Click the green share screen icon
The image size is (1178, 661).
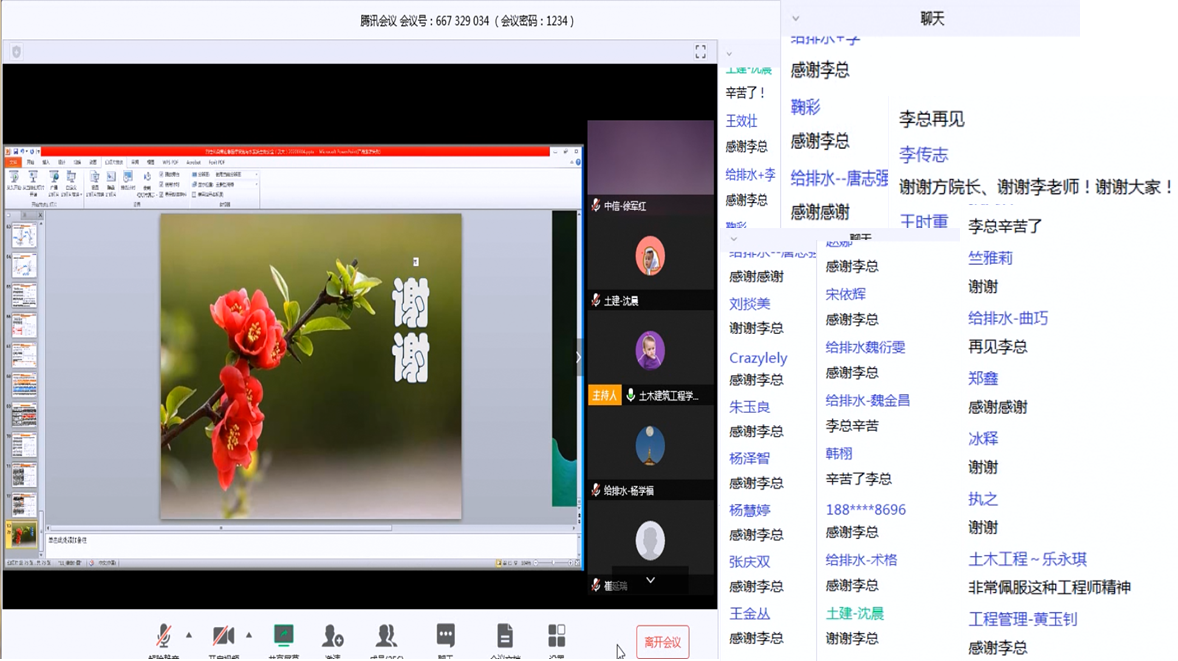[284, 636]
